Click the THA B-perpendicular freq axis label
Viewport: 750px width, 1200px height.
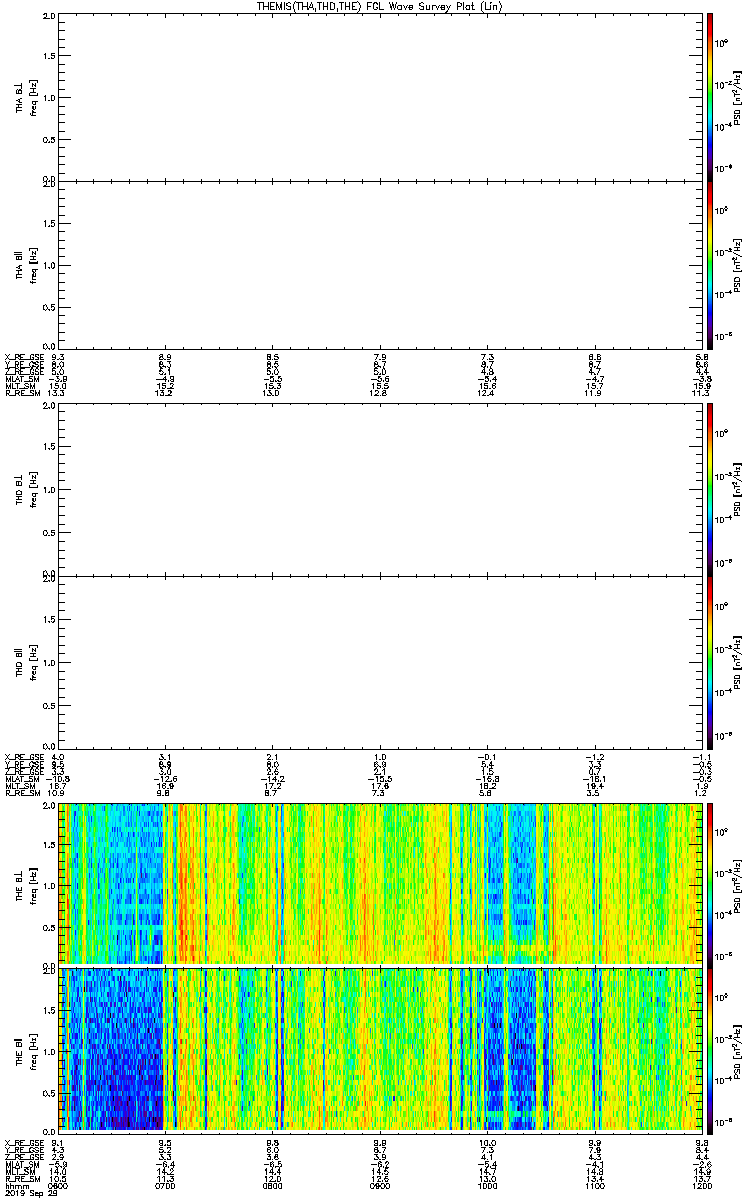coord(32,96)
